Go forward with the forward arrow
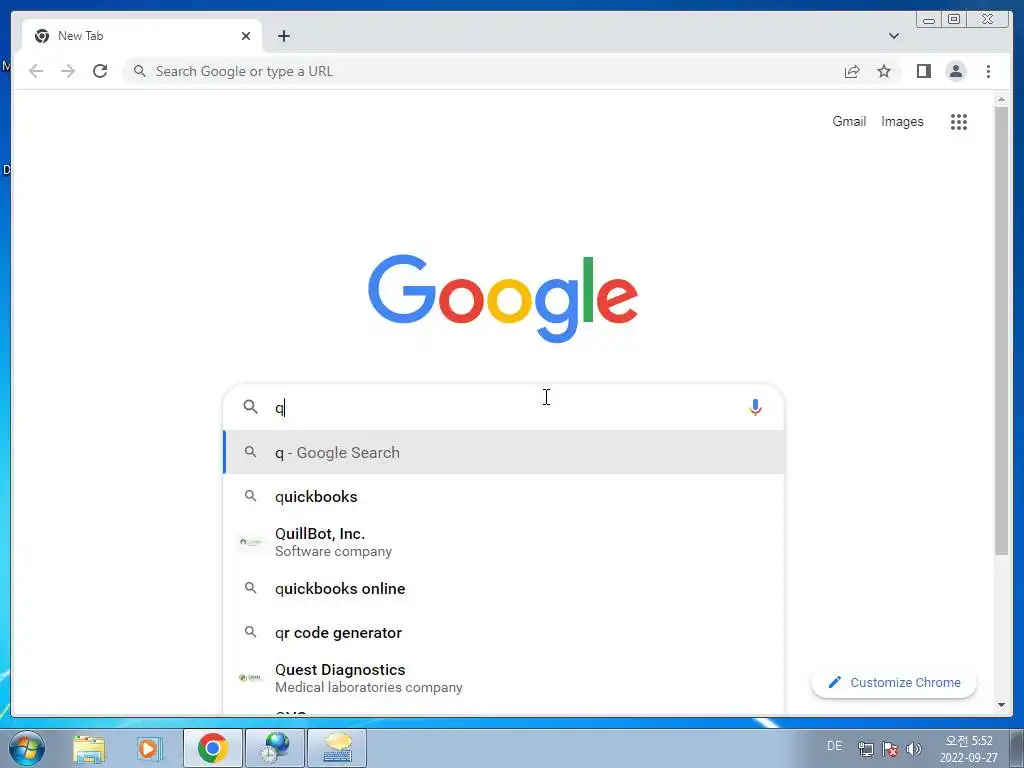 [68, 71]
